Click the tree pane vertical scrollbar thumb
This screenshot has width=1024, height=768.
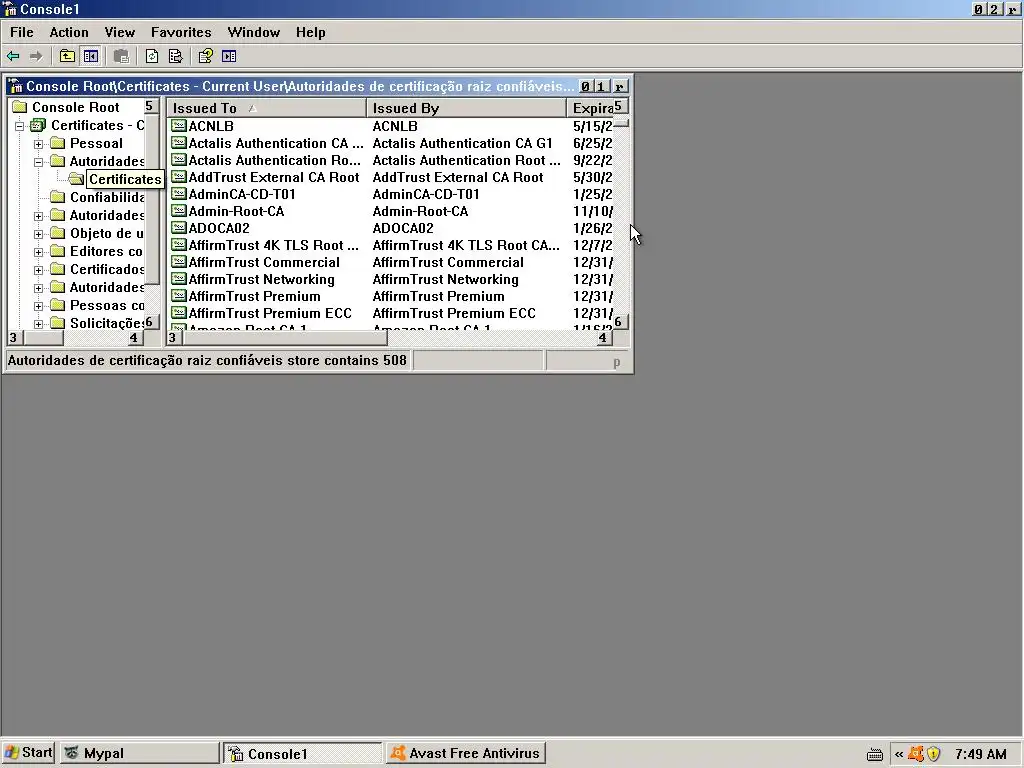click(152, 200)
